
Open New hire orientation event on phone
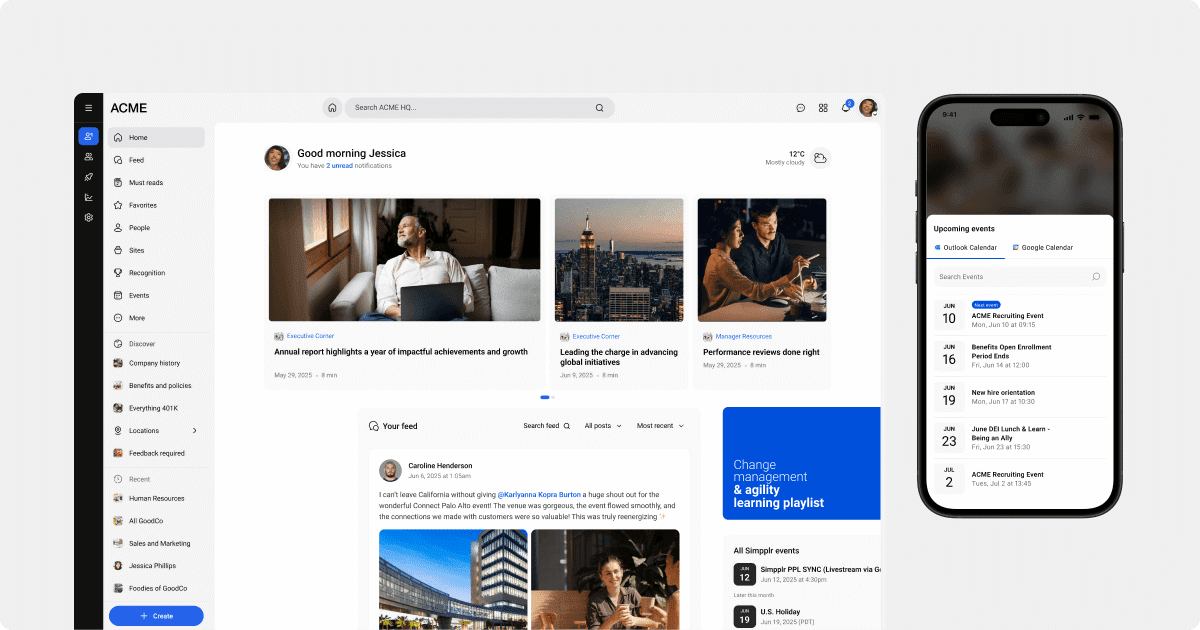1019,397
